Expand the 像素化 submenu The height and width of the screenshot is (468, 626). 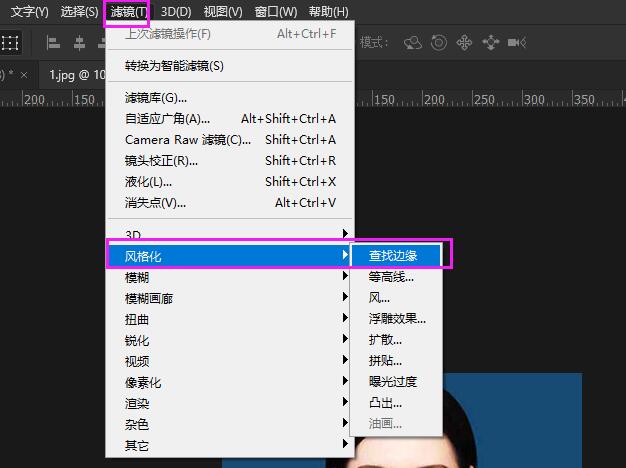(230, 382)
